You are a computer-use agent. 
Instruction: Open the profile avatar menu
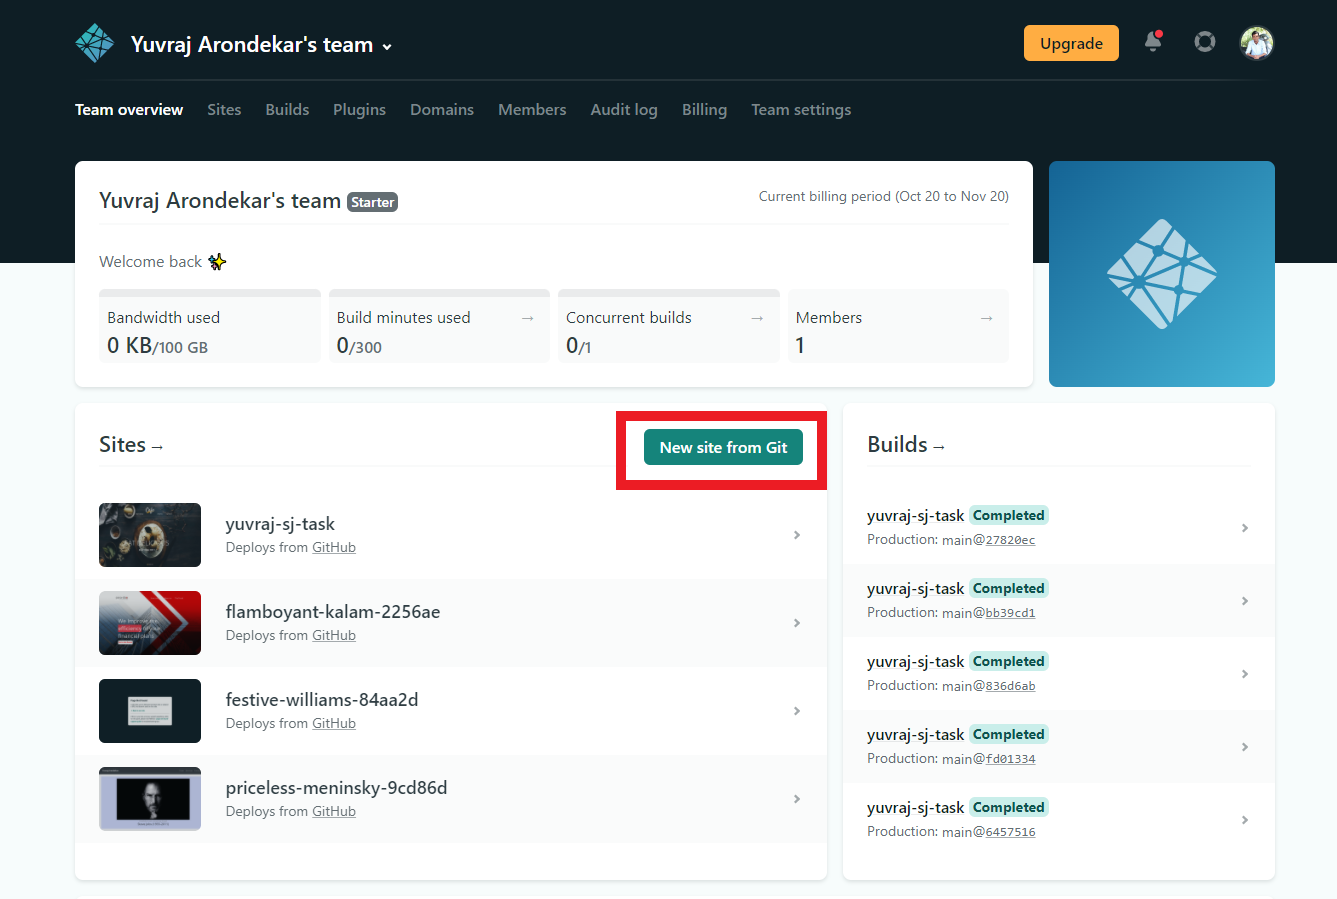click(1256, 42)
